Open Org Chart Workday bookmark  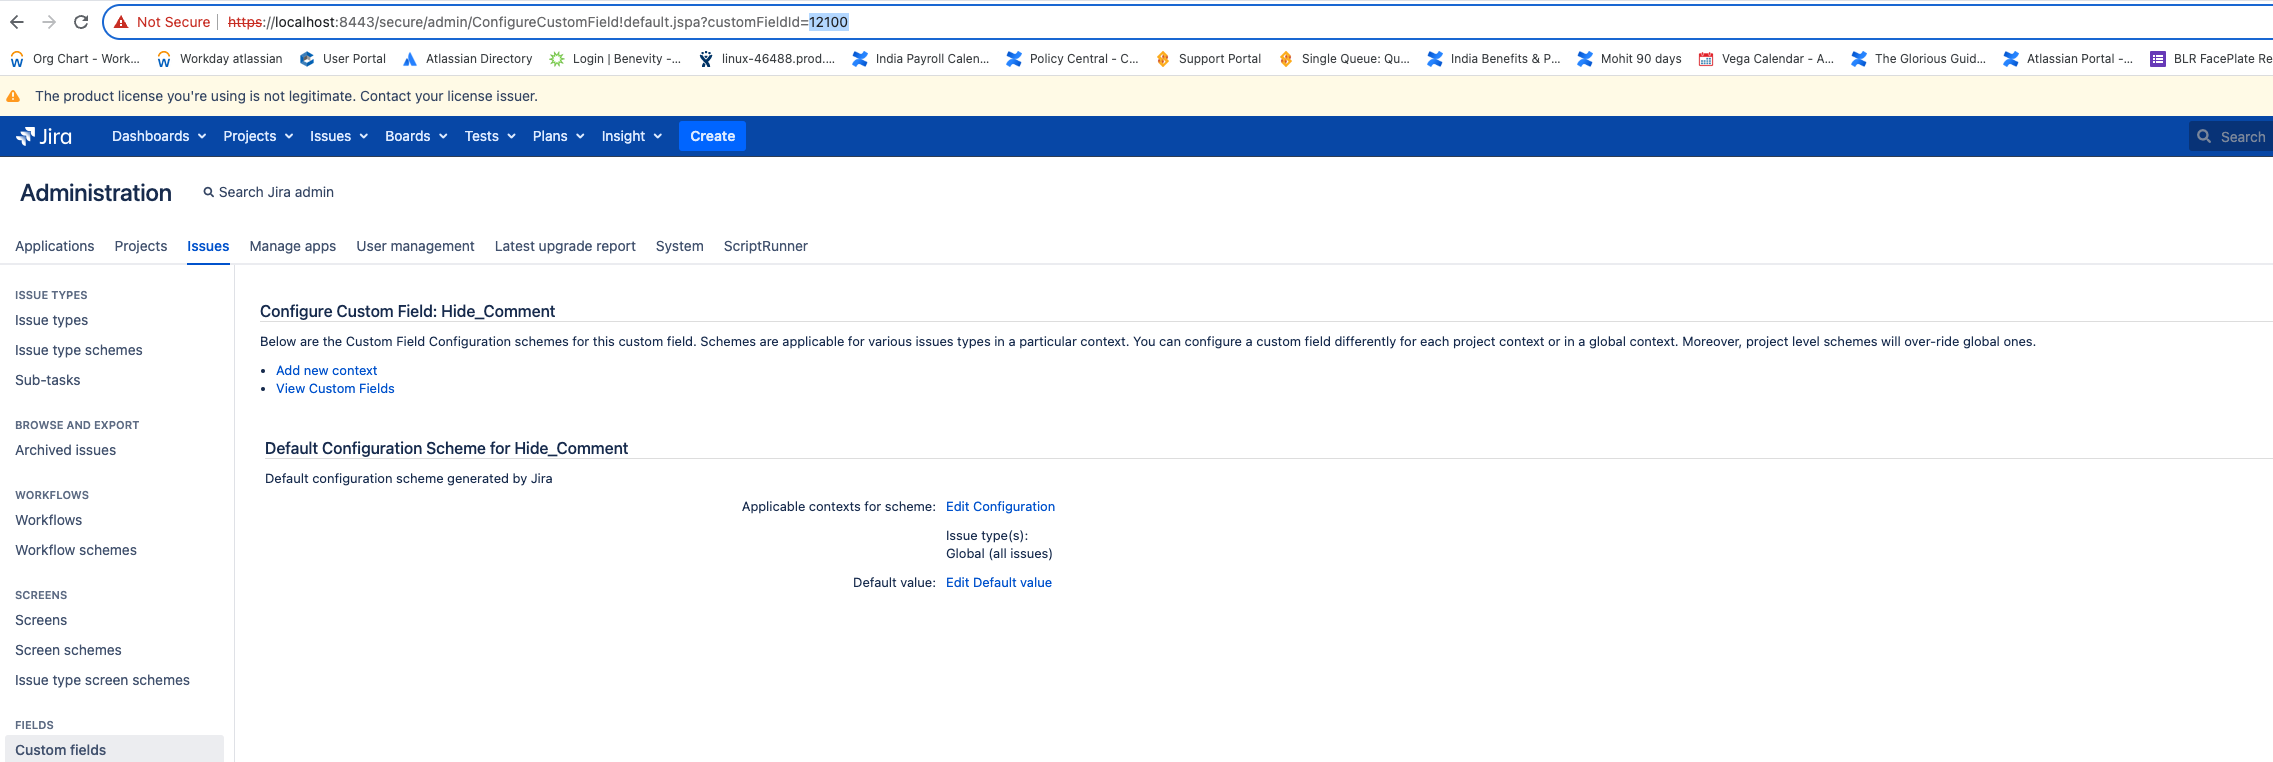pos(75,59)
